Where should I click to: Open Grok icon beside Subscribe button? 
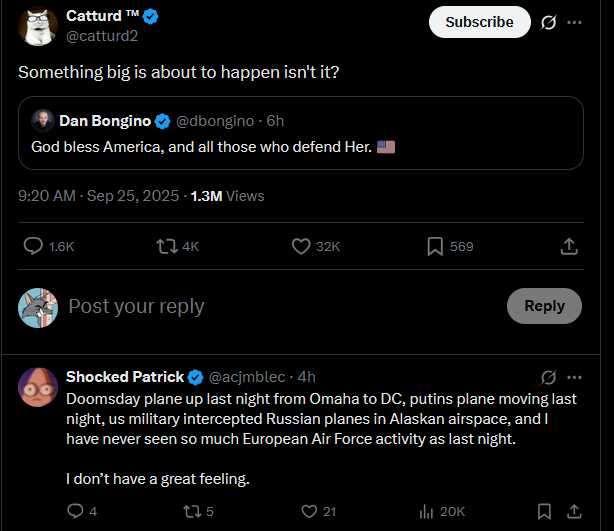click(548, 22)
